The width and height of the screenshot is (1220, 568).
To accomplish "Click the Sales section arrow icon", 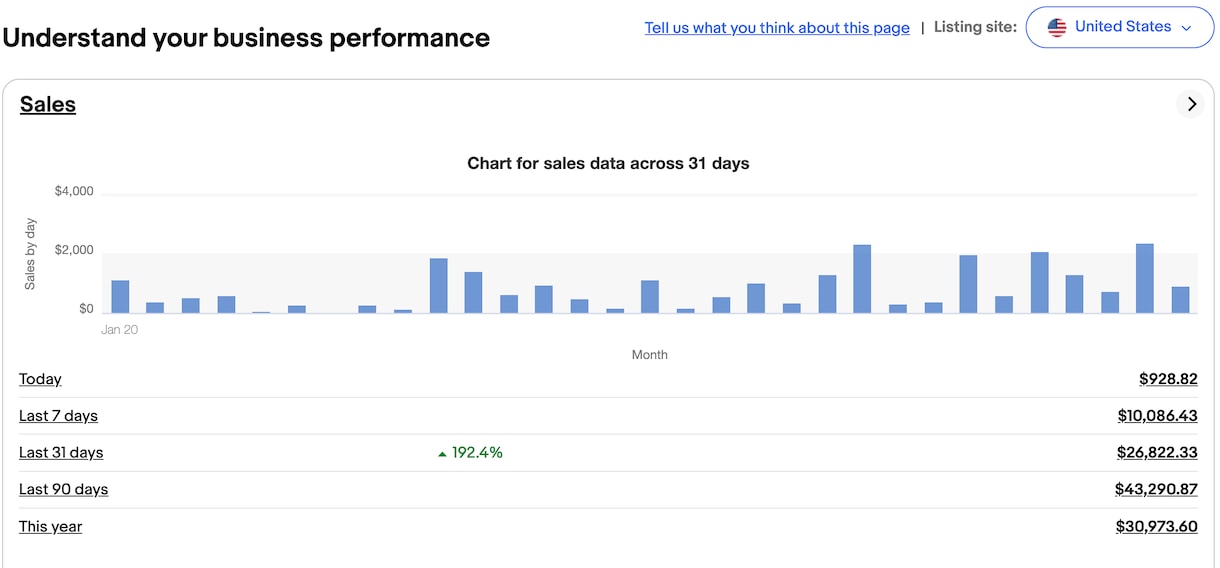I will pos(1190,104).
